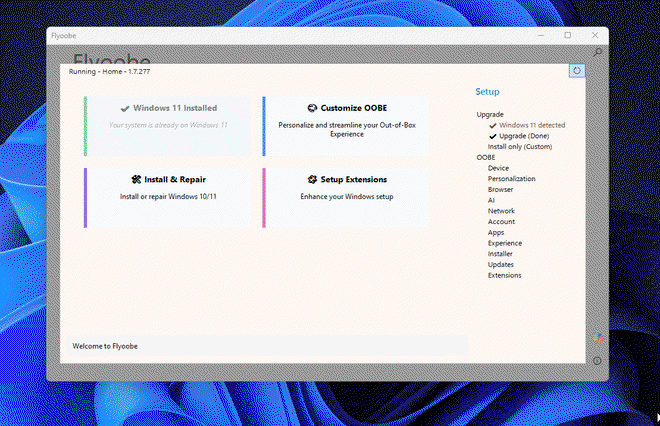Select the Windows 11 Installed card
This screenshot has width=660, height=426.
coord(168,126)
